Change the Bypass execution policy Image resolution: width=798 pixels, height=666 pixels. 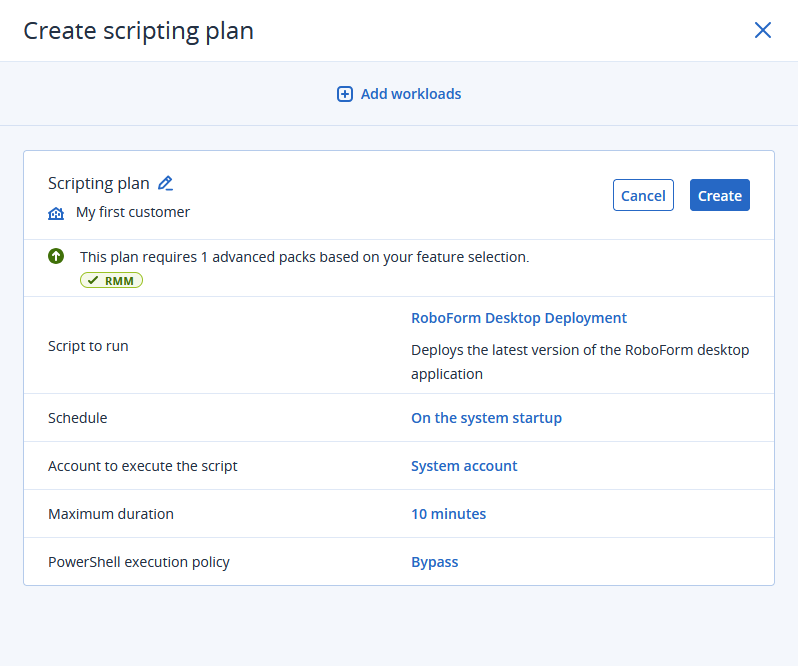coord(435,562)
